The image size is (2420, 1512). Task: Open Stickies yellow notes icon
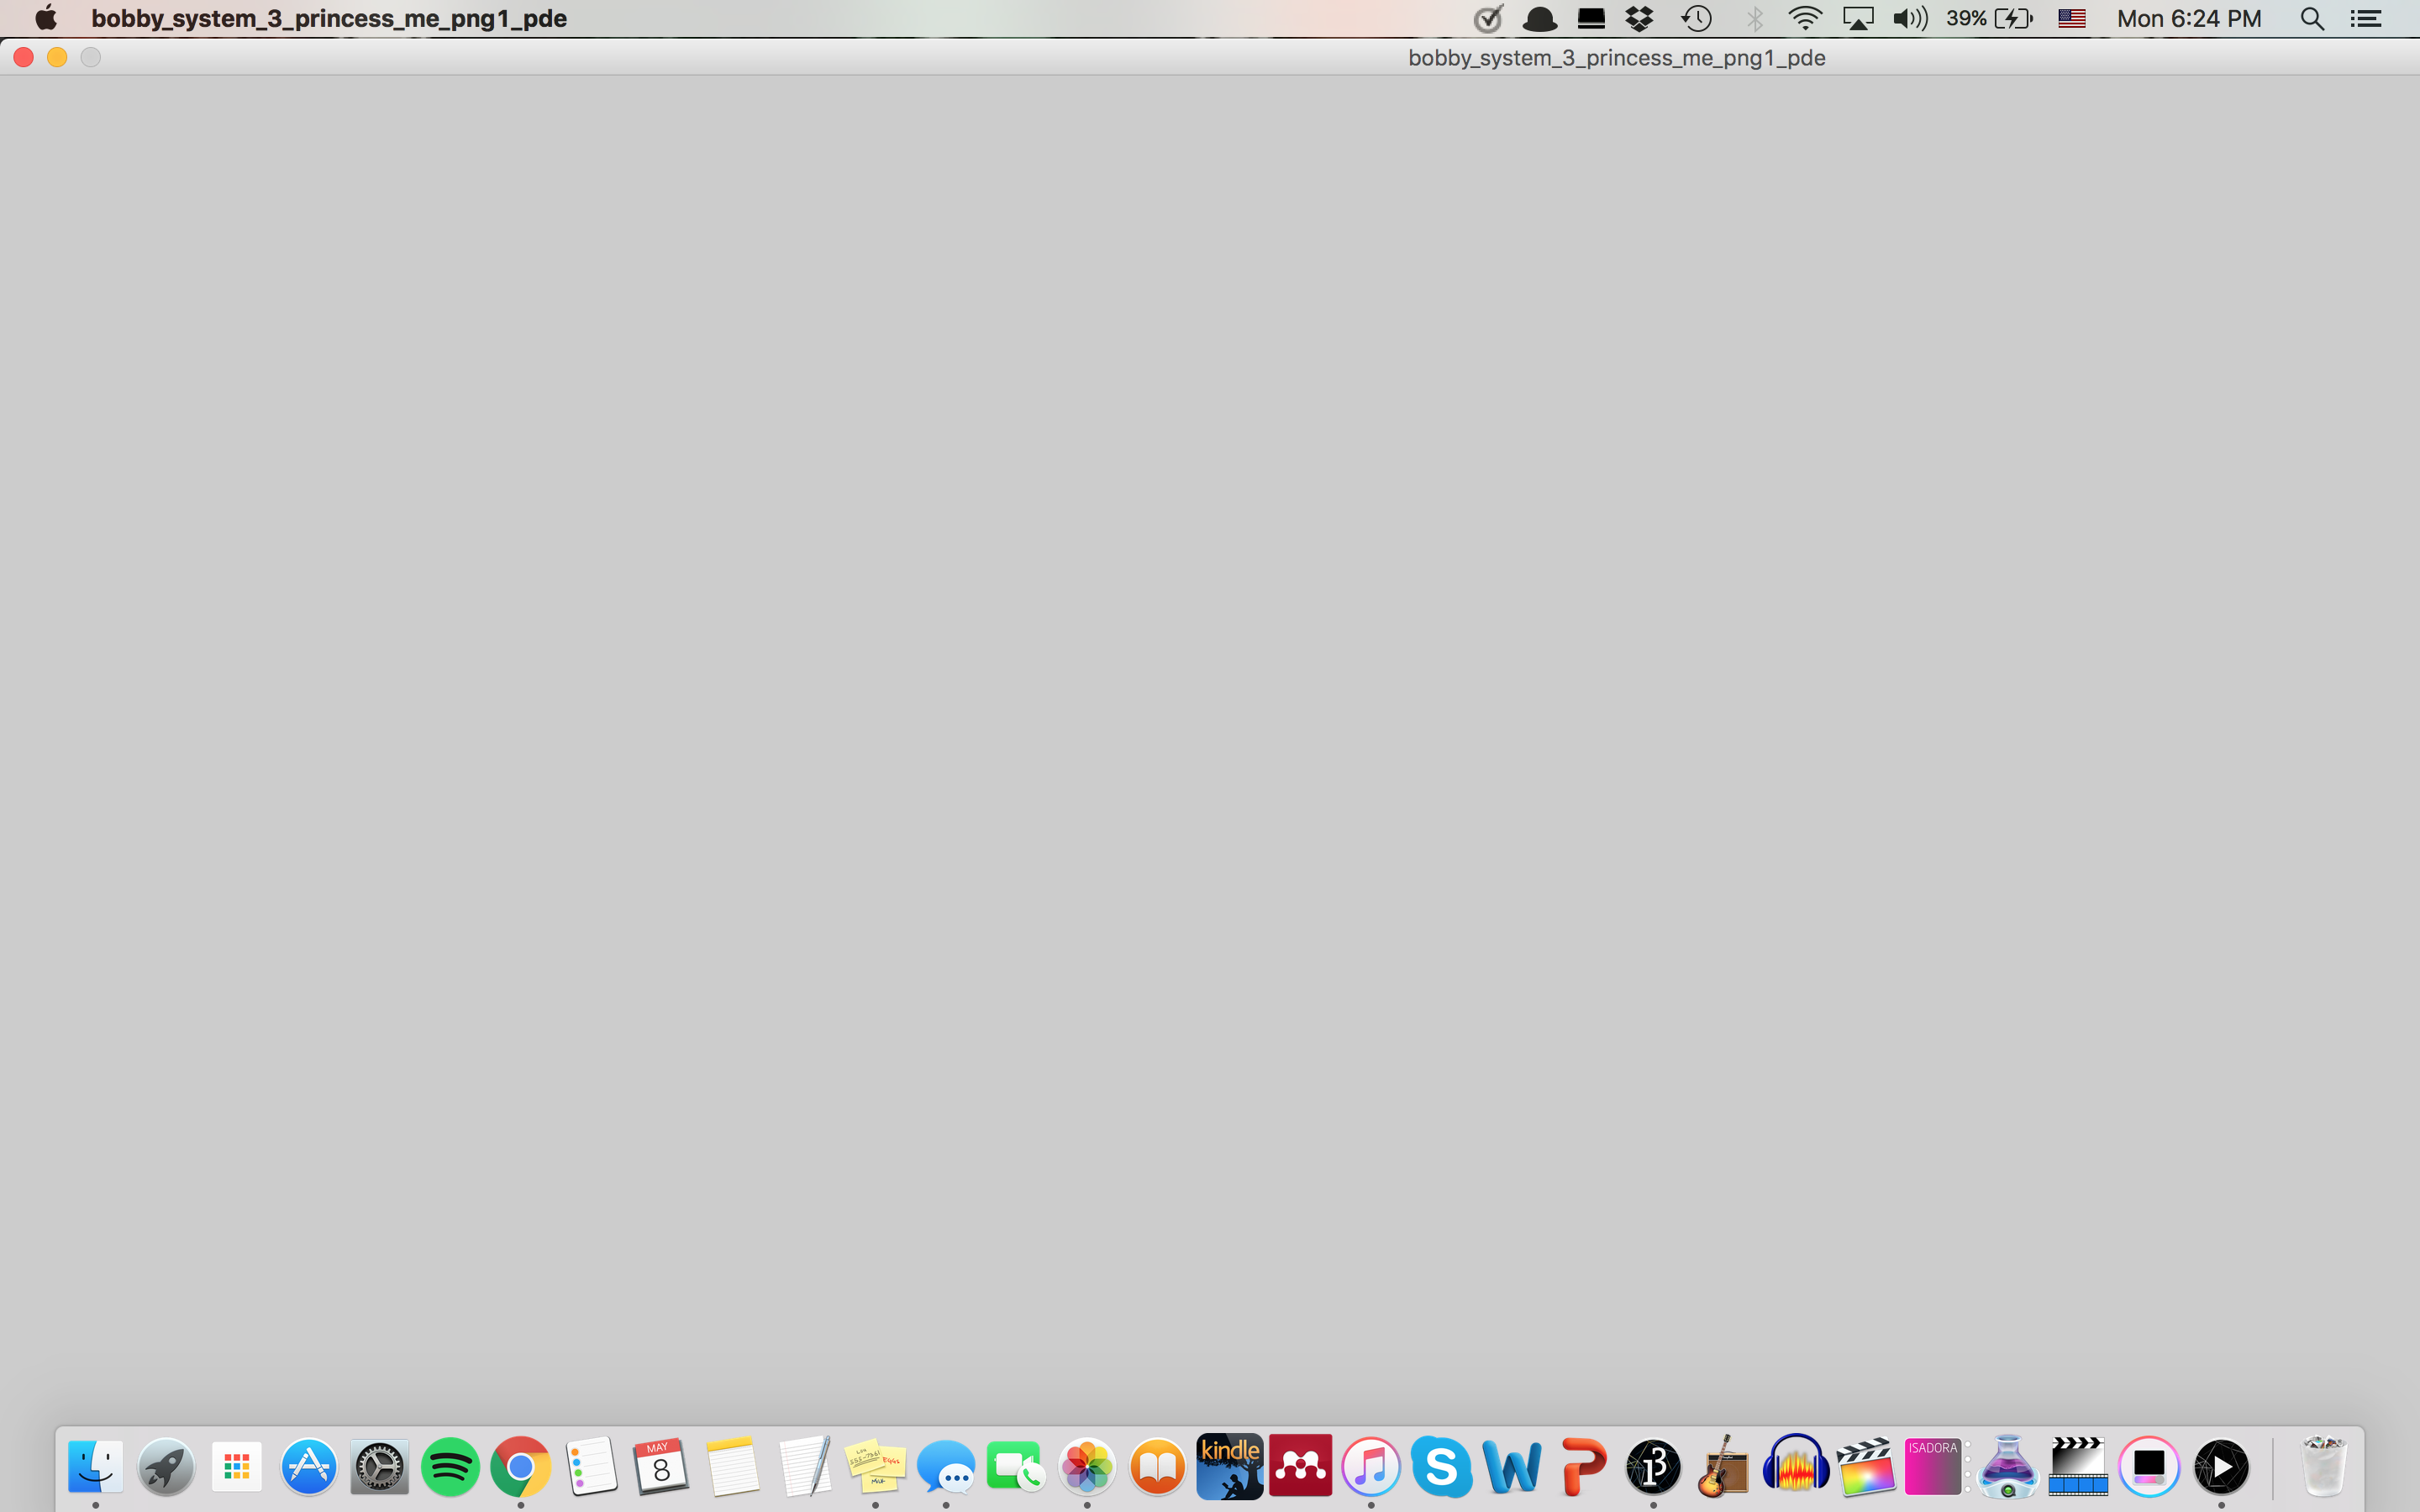point(875,1467)
